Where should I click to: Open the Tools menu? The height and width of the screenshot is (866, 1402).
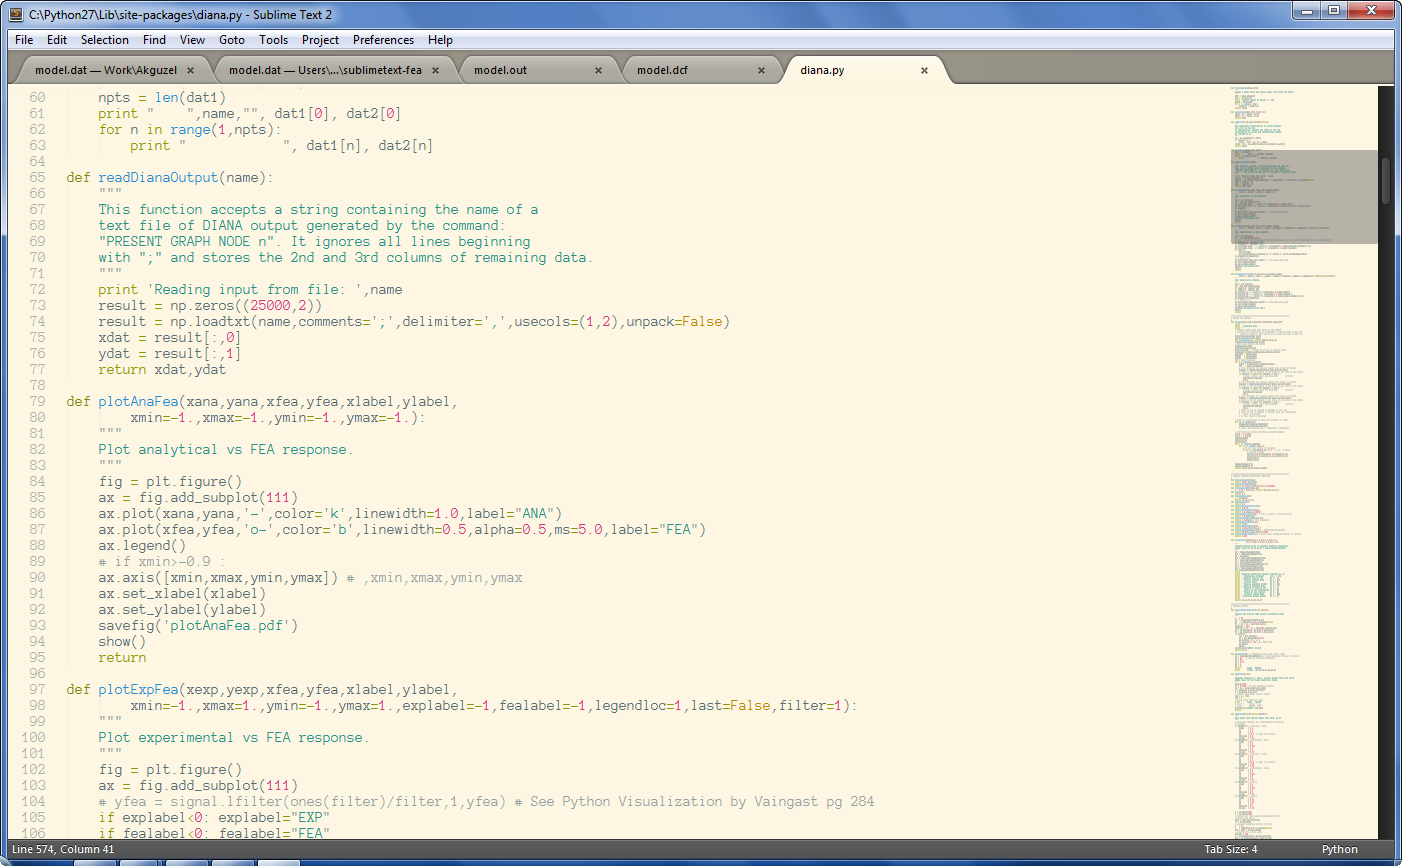point(273,40)
